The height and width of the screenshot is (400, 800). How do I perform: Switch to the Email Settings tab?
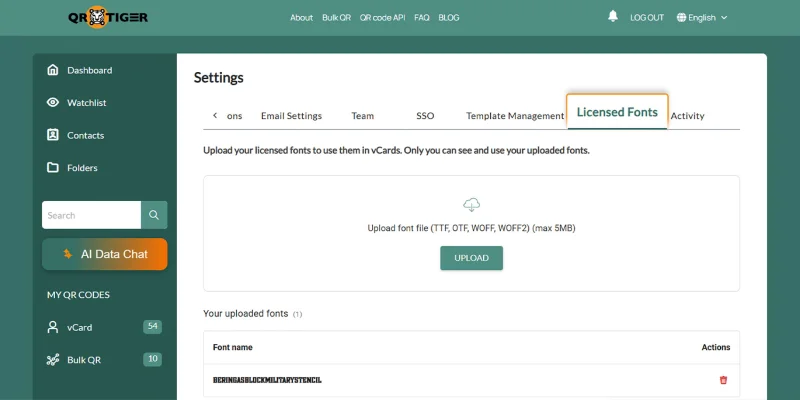291,116
